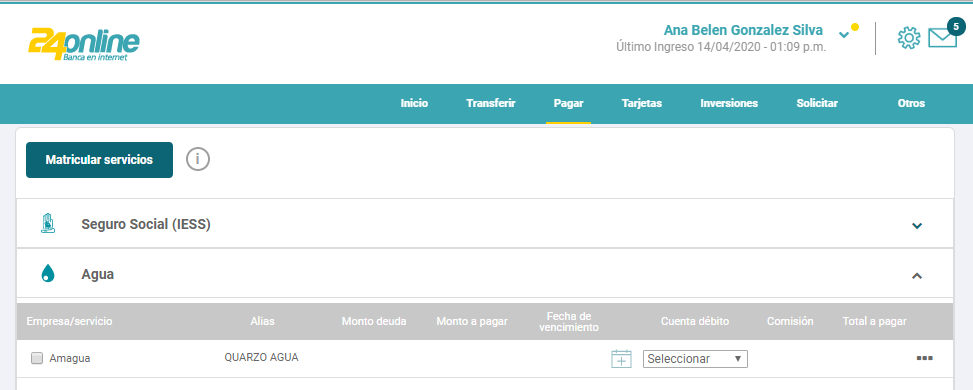Check the Amagua service checkbox
Image resolution: width=973 pixels, height=390 pixels.
pos(37,358)
